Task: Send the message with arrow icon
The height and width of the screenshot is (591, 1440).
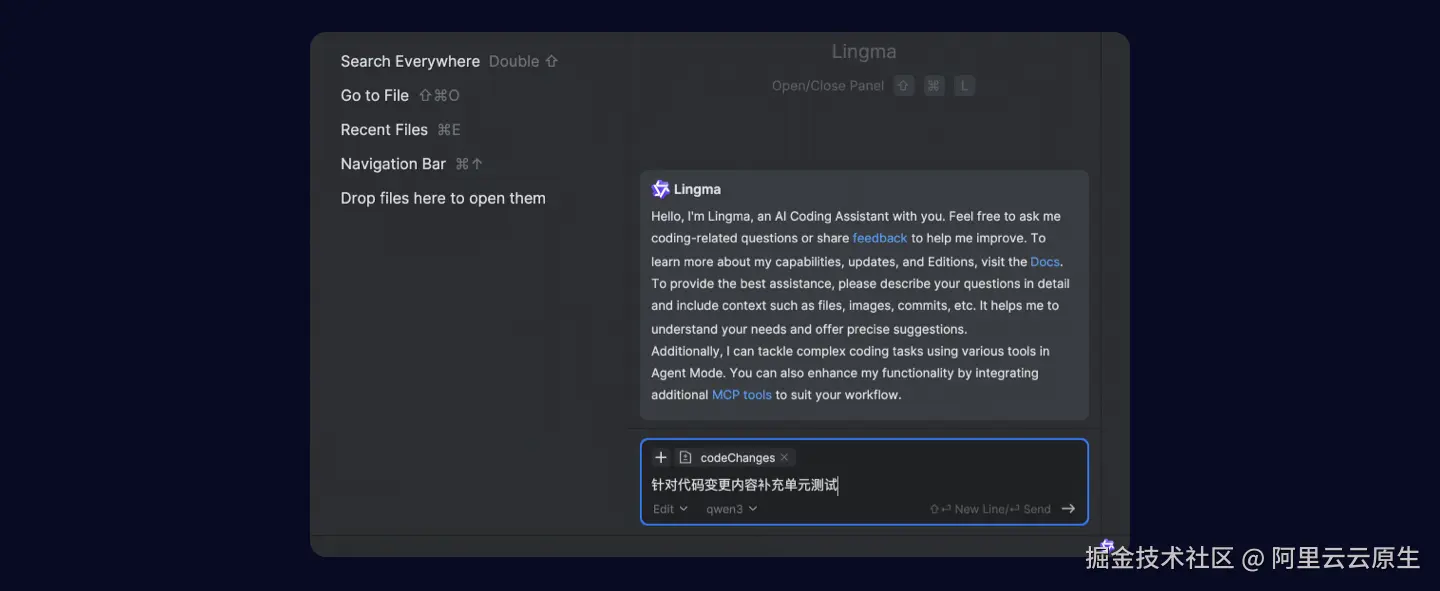Action: point(1068,509)
